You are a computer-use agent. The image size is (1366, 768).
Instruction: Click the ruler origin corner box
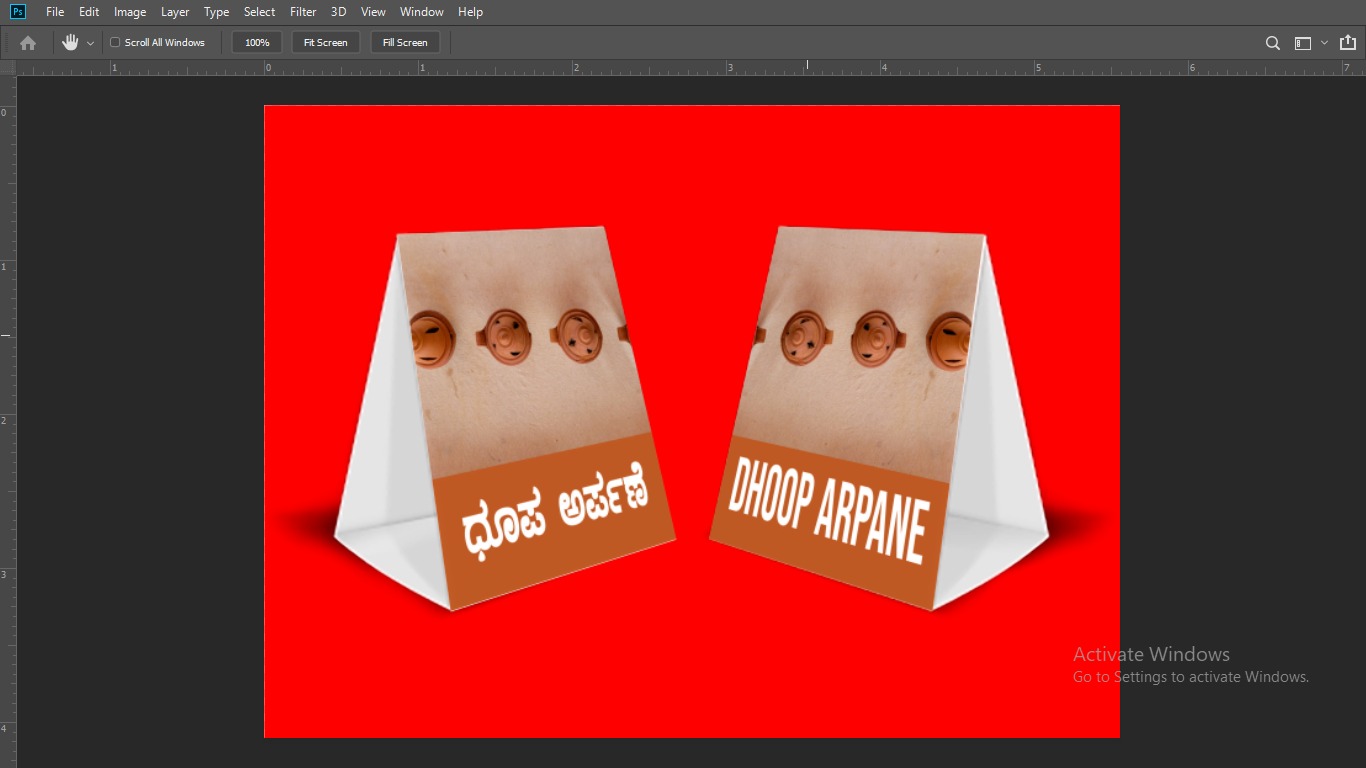pos(8,68)
